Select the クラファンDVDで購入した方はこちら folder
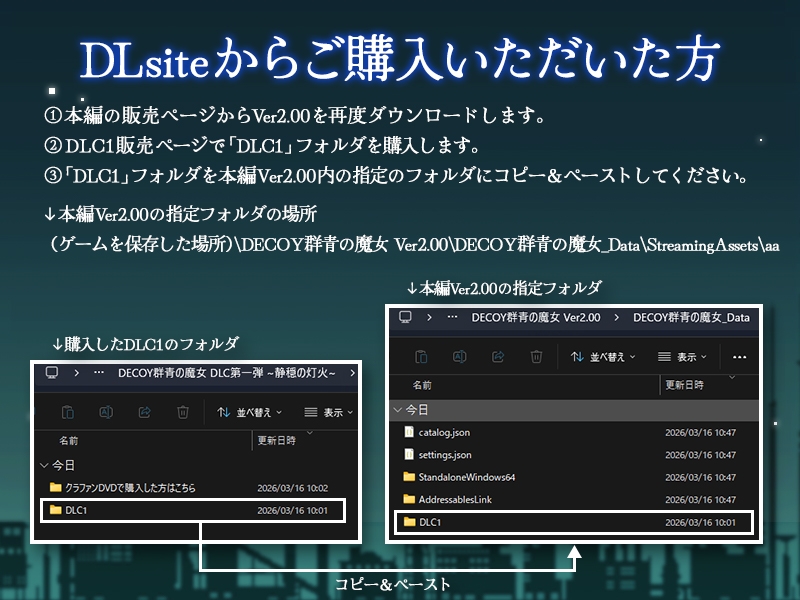800x600 pixels. [x=130, y=487]
